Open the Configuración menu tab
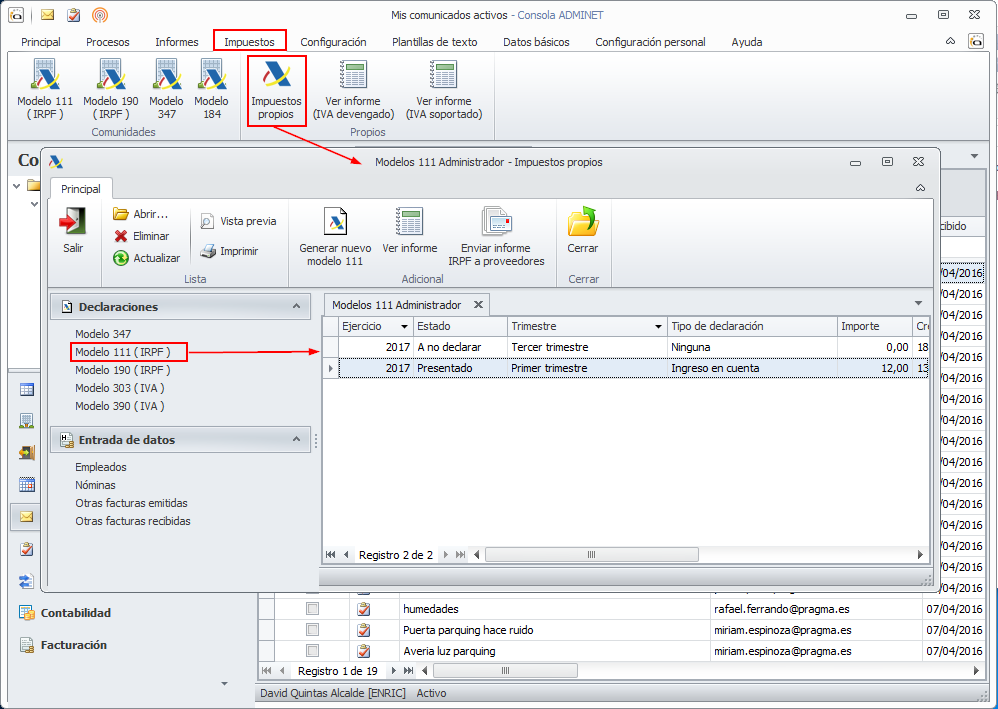Viewport: 998px width, 709px height. (x=333, y=42)
